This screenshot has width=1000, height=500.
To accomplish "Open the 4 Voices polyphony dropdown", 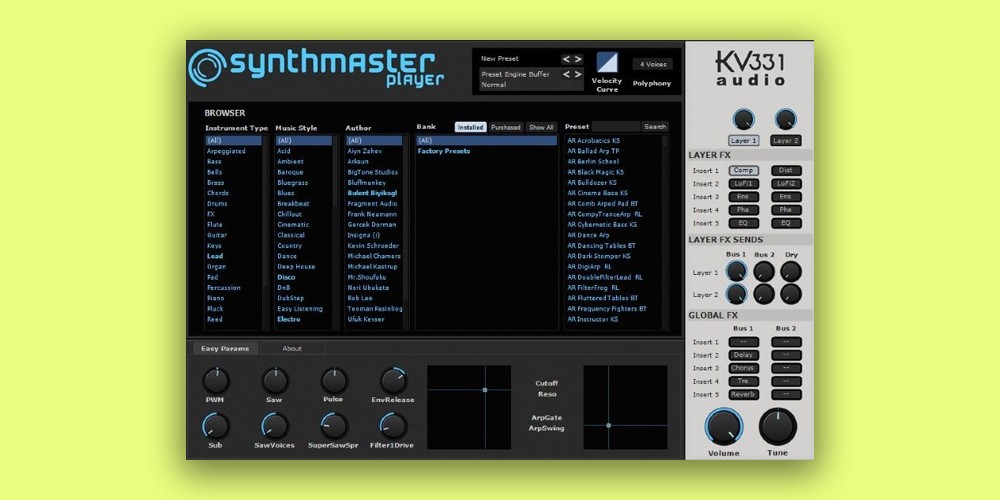I will [x=652, y=64].
